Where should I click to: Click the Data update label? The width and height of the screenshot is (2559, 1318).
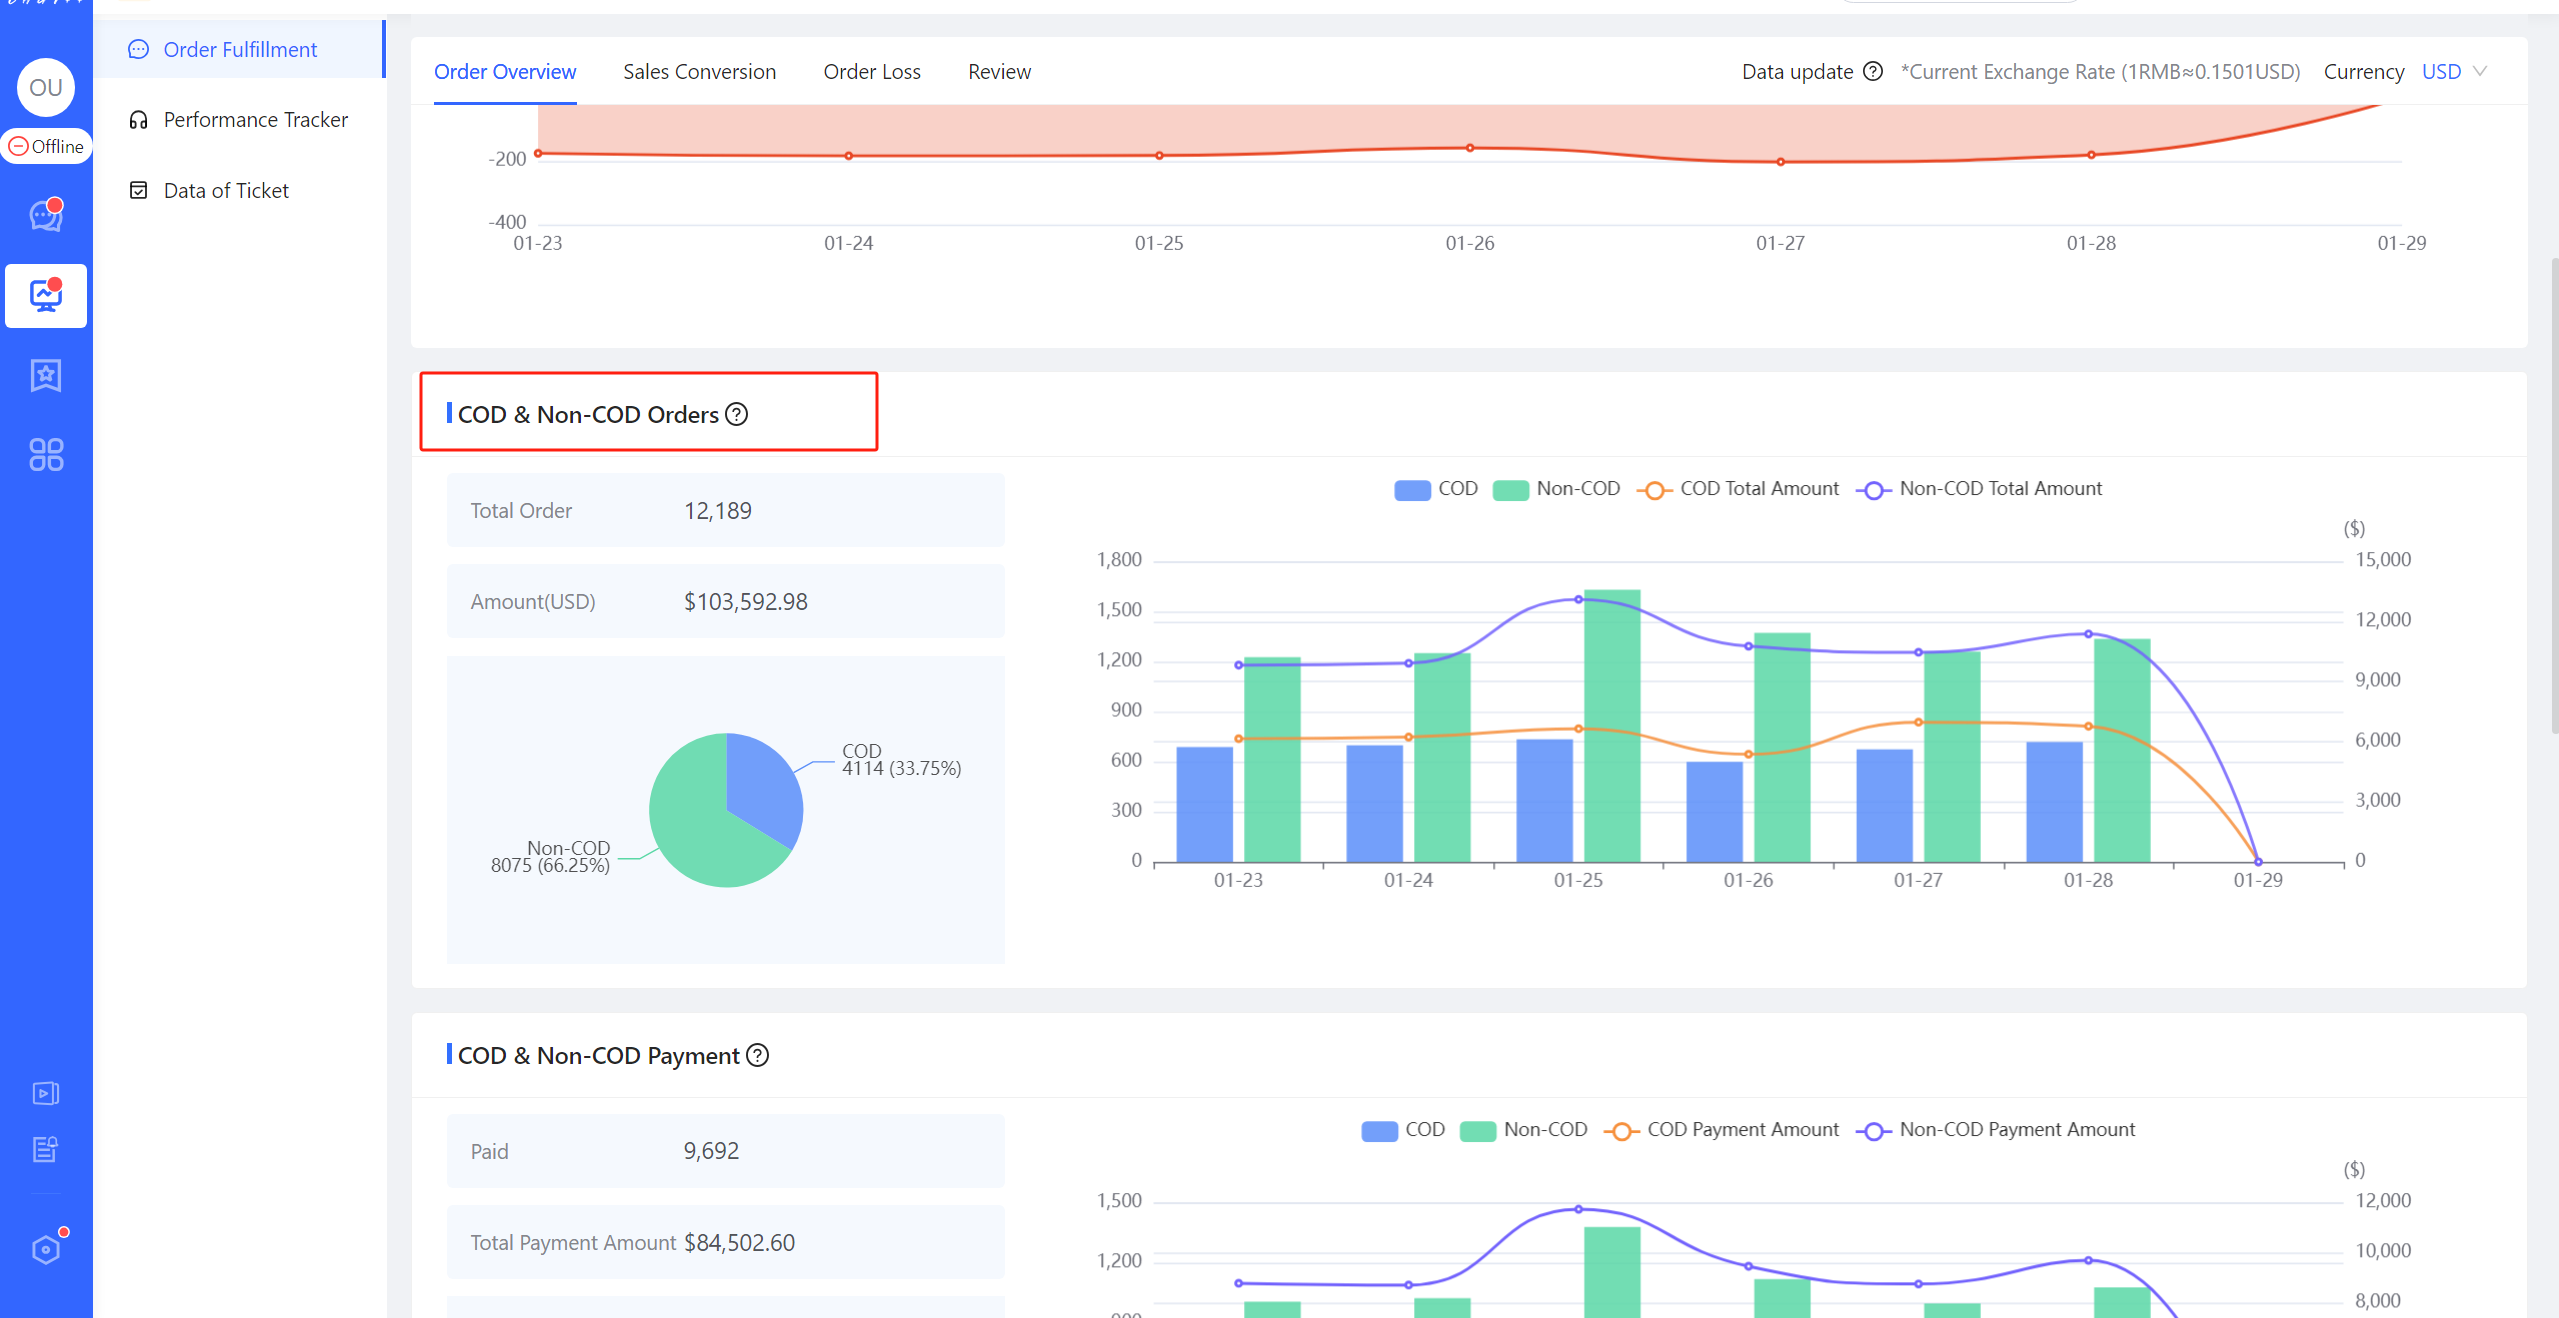click(1797, 72)
